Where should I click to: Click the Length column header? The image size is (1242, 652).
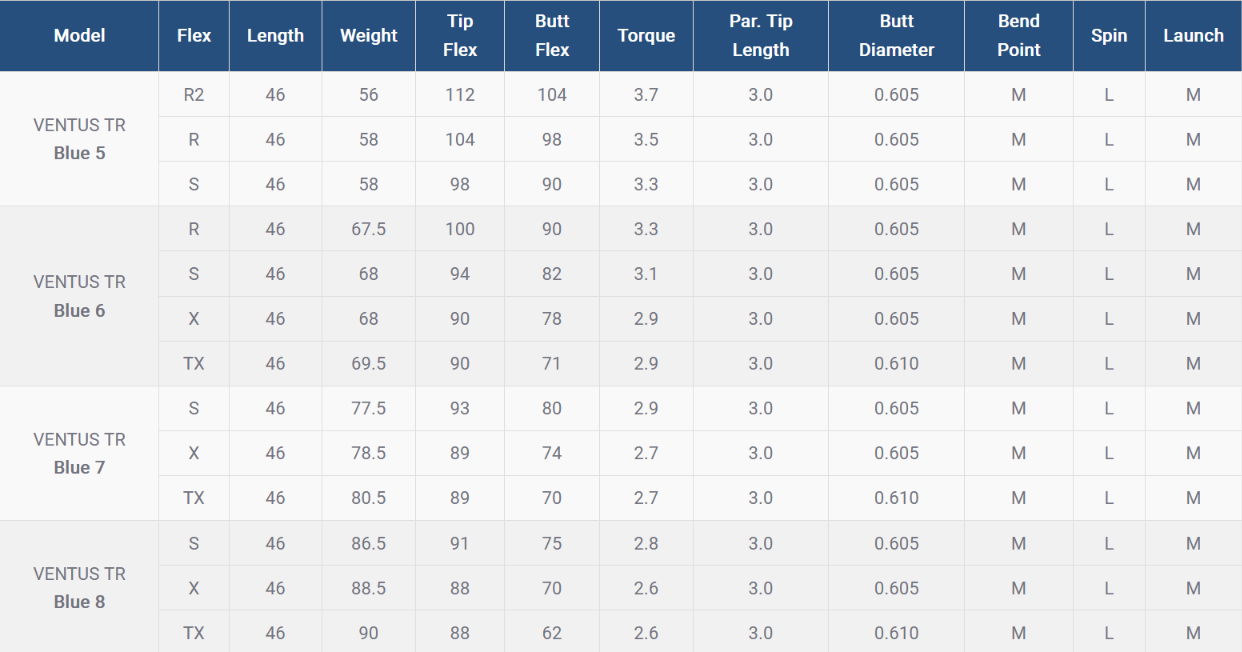pos(275,36)
